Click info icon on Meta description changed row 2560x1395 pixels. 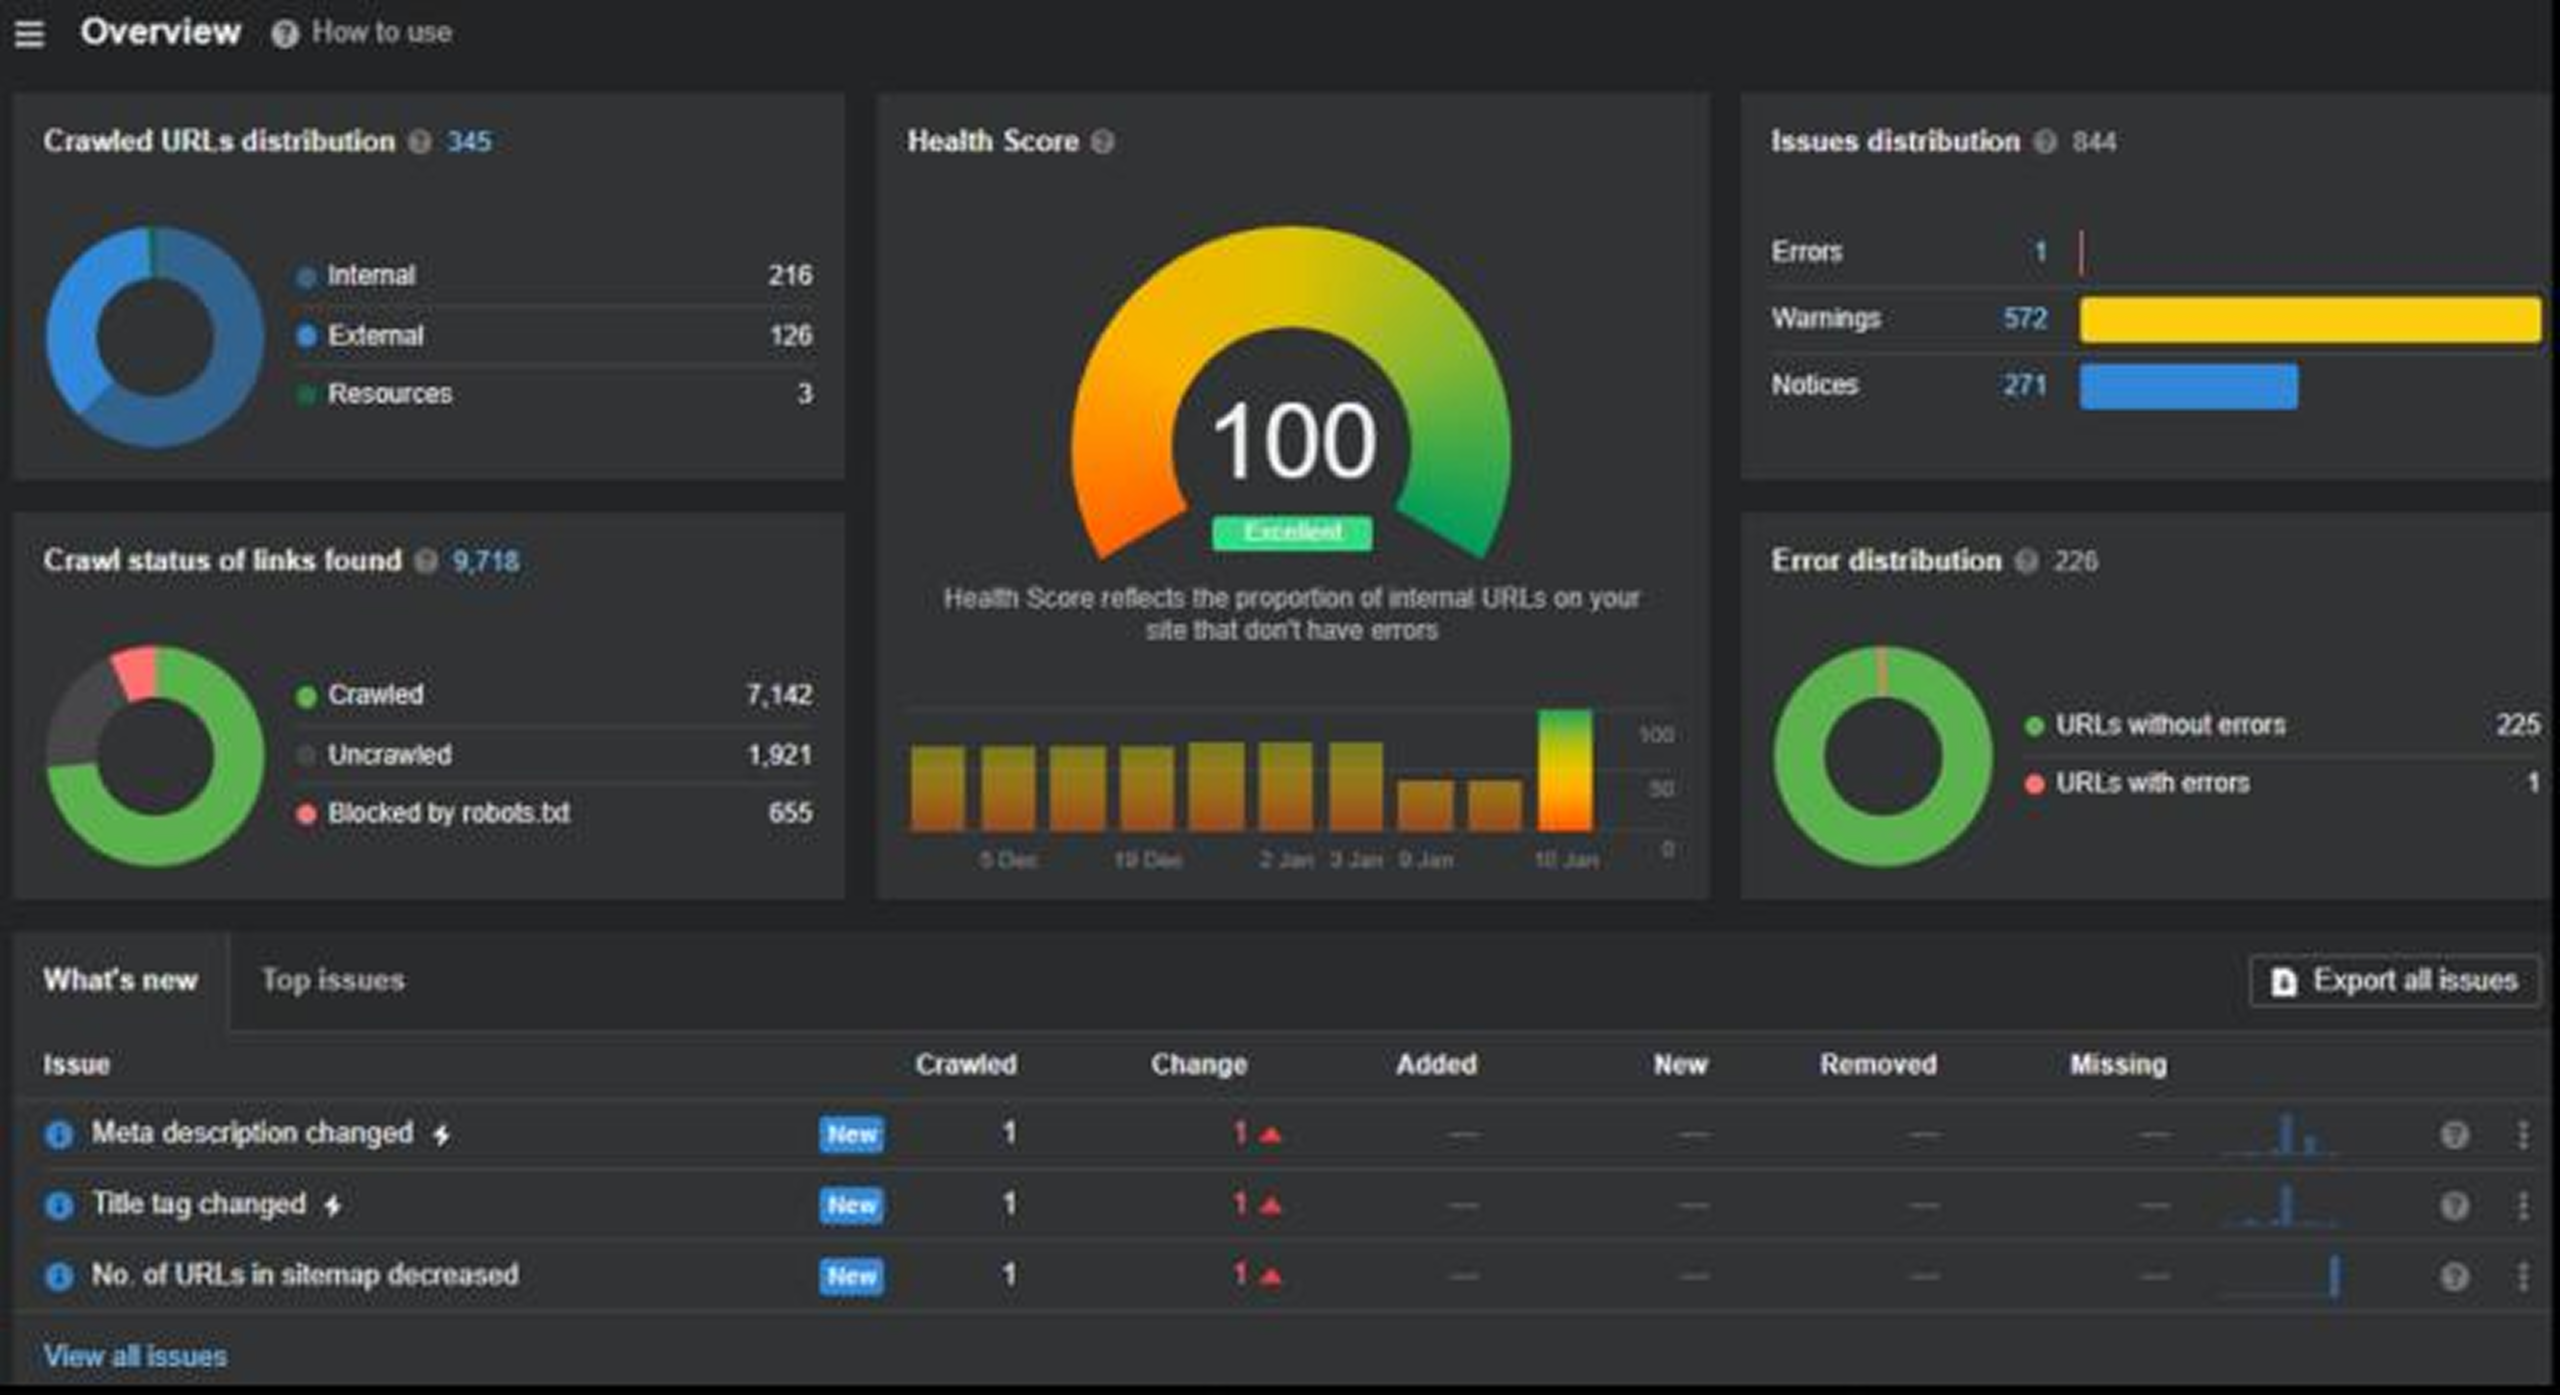pos(59,1134)
